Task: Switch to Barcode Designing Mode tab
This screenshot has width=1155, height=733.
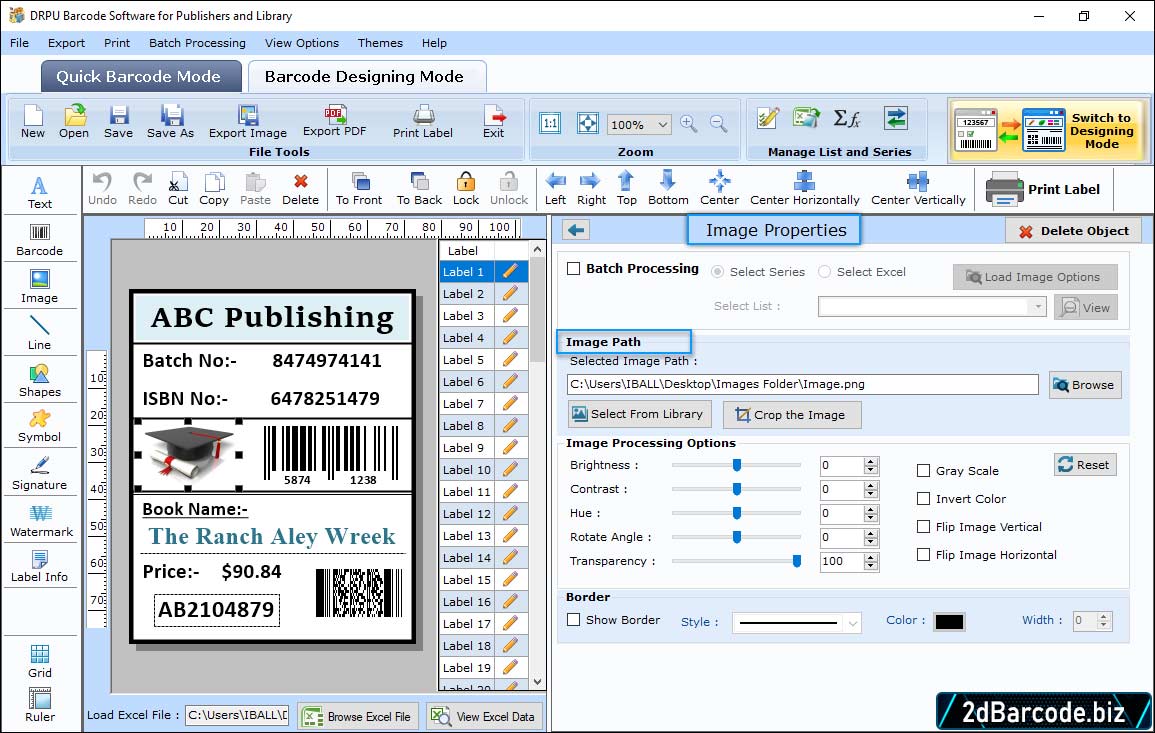Action: point(366,77)
